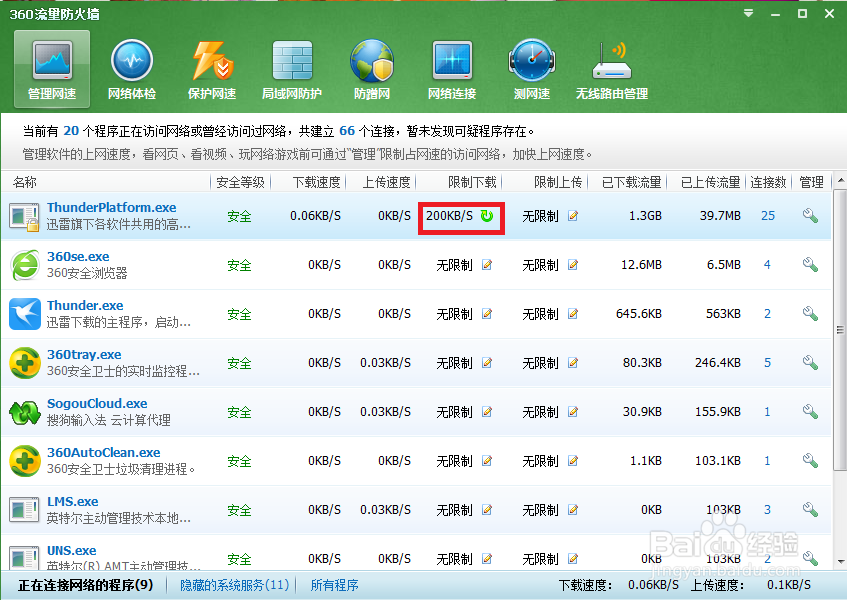
Task: Open the 网络连接 connections tool
Action: click(452, 70)
